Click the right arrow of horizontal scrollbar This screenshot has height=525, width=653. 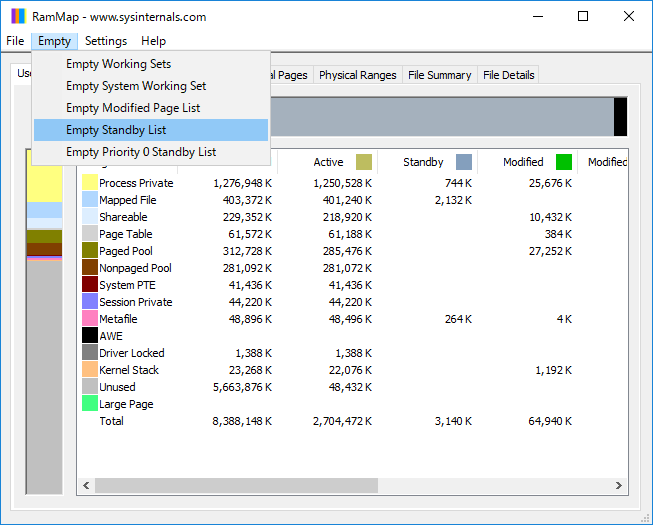pyautogui.click(x=618, y=485)
